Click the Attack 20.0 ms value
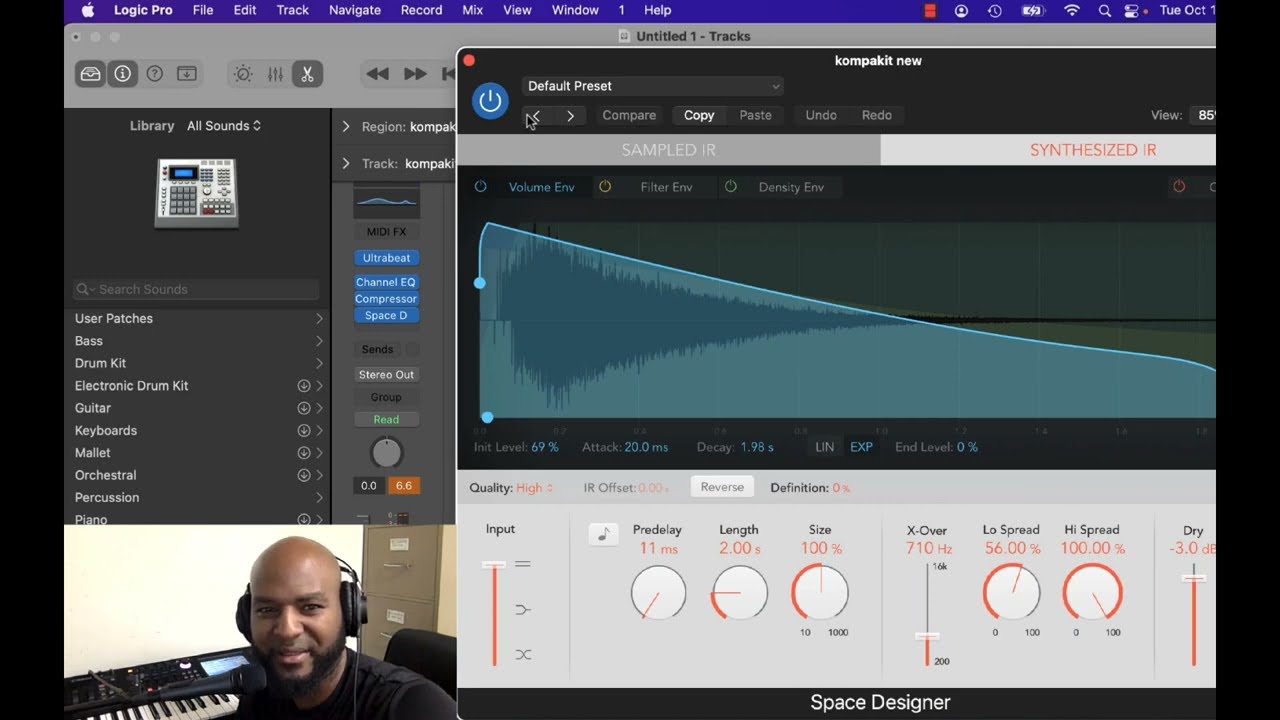Viewport: 1280px width, 720px height. (646, 447)
